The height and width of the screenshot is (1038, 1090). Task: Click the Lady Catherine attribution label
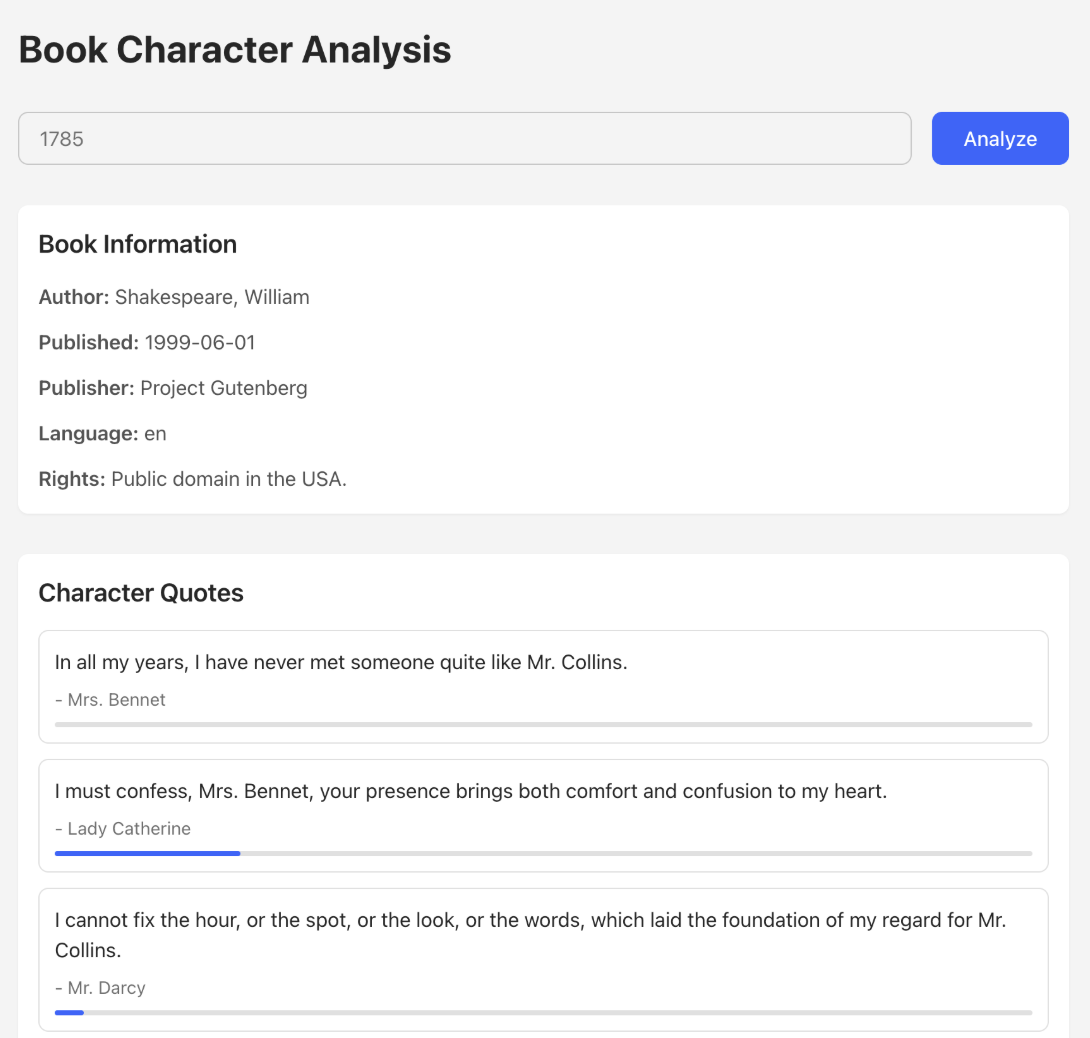(x=123, y=829)
